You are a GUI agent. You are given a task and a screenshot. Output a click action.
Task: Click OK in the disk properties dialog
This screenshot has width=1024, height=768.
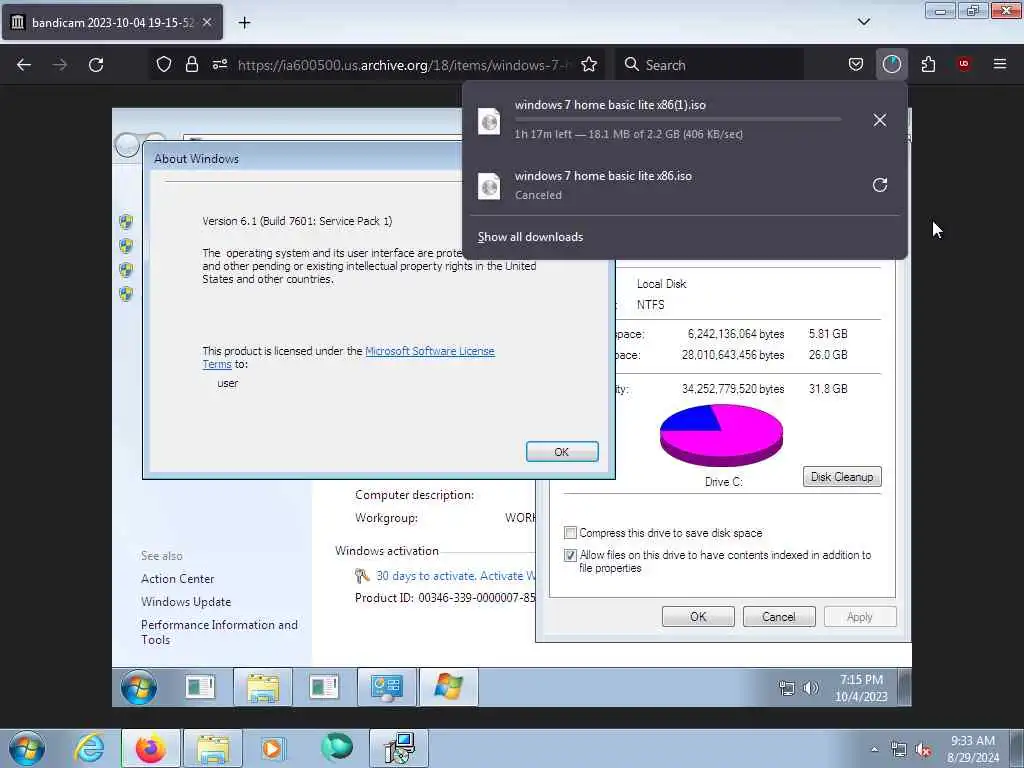point(698,616)
